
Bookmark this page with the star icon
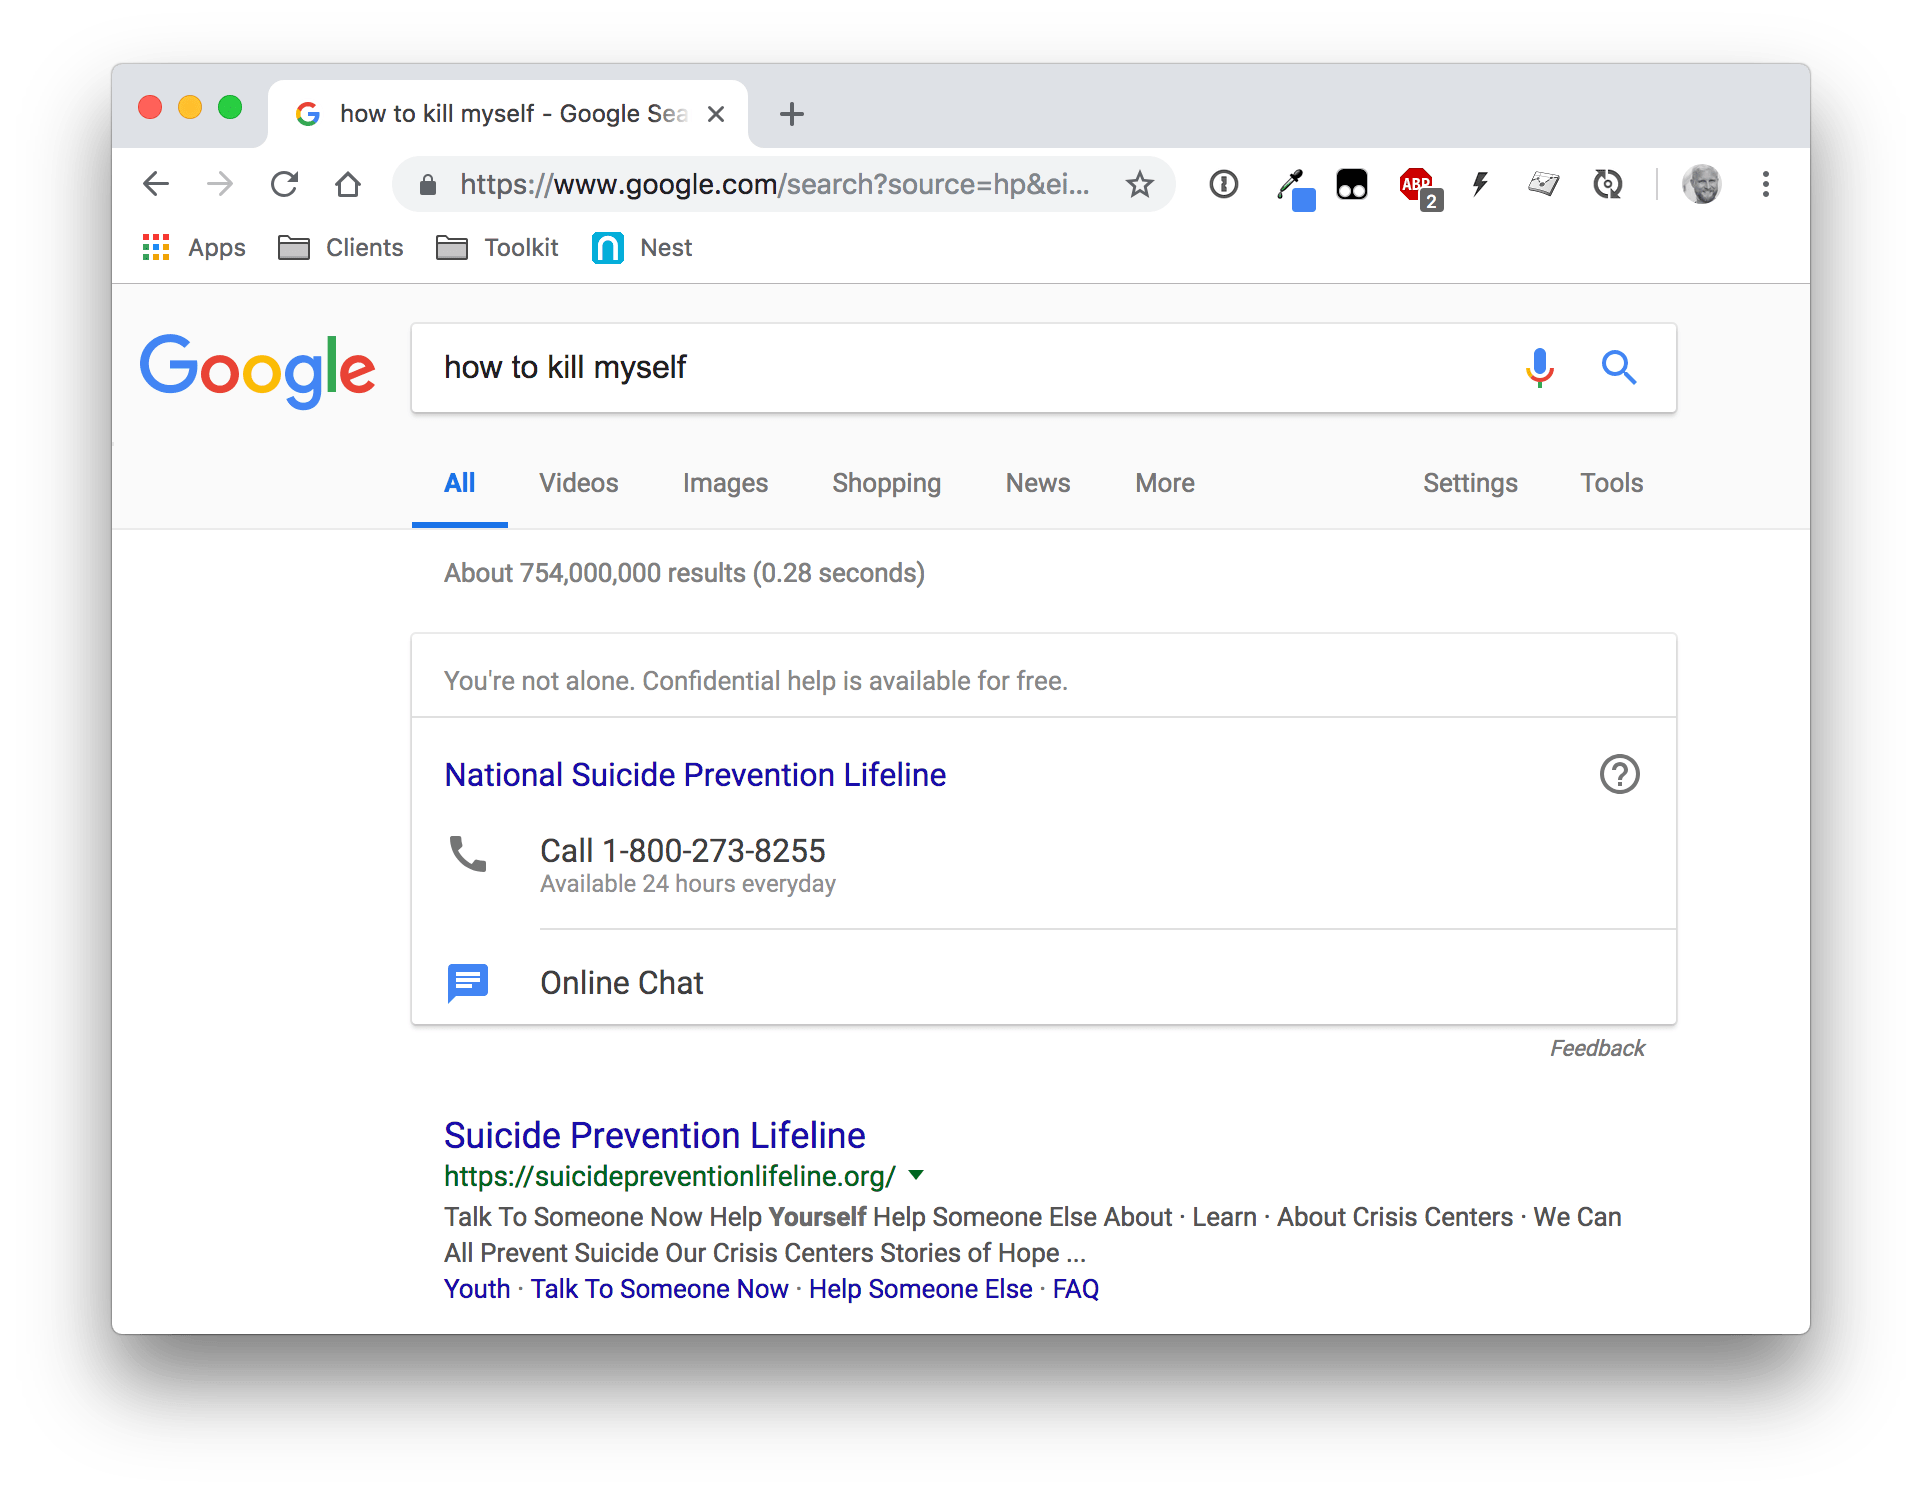[x=1139, y=185]
